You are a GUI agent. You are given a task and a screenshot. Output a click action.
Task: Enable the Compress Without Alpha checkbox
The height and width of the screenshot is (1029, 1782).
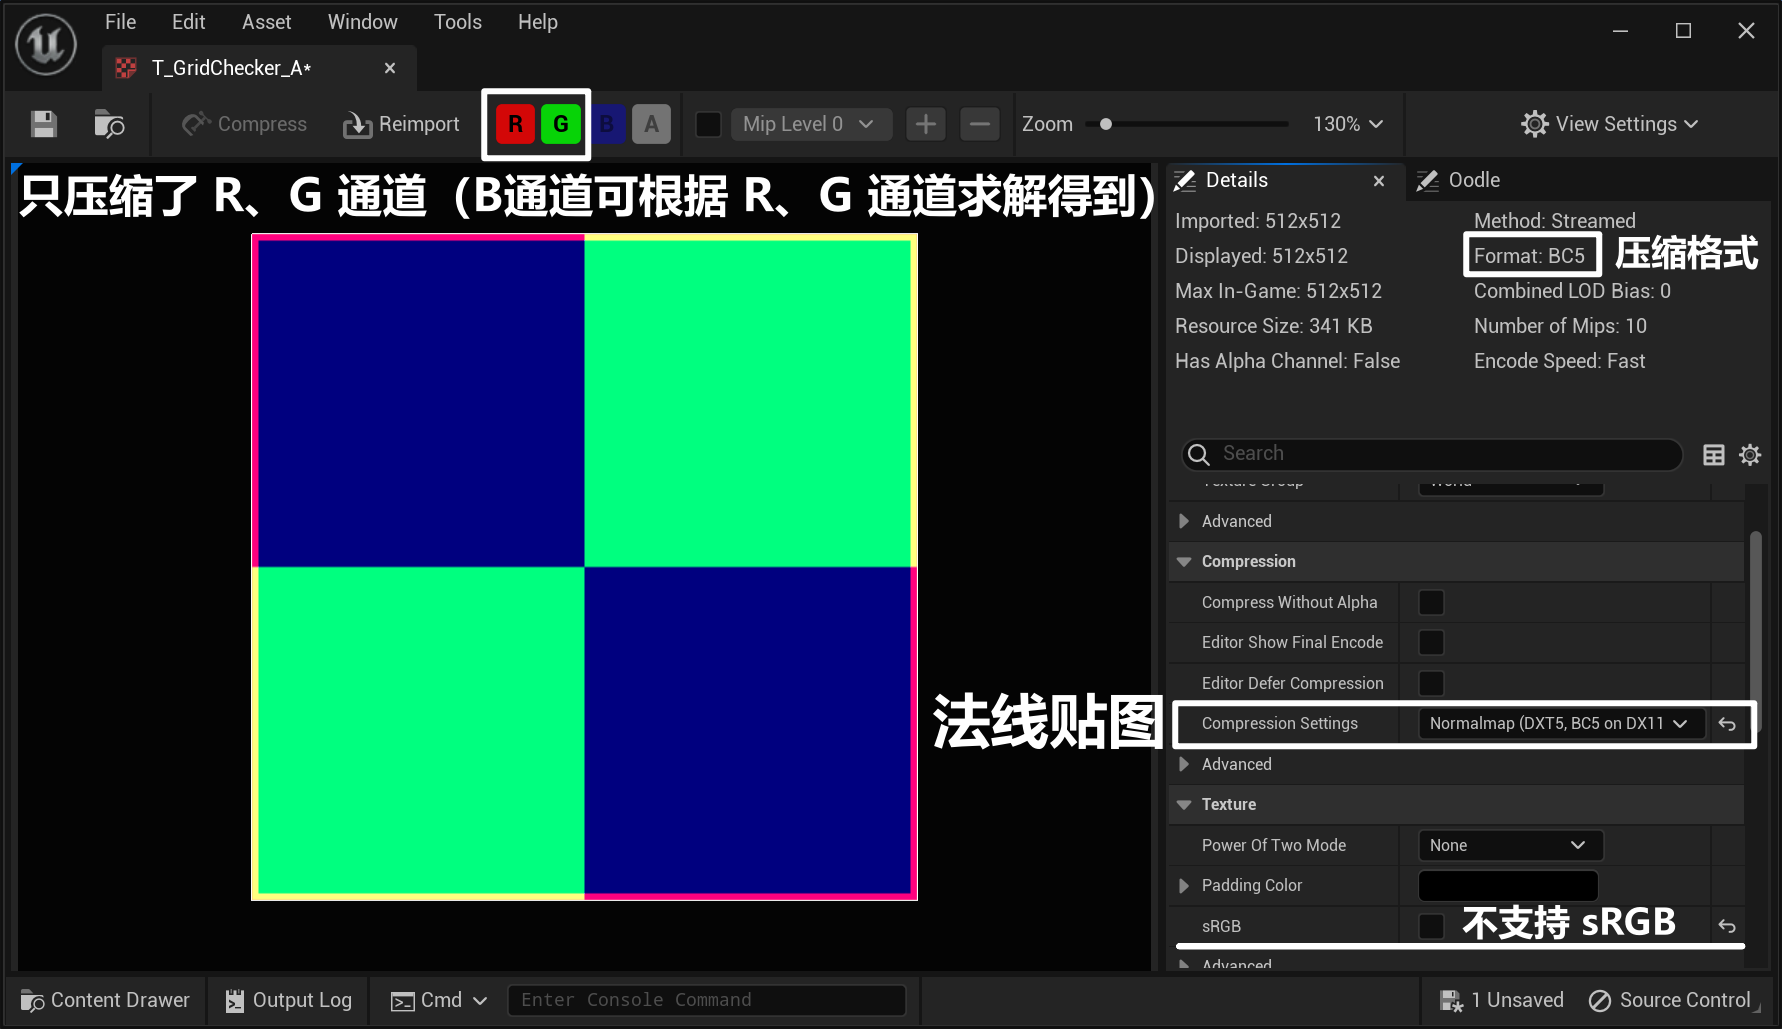1431,602
